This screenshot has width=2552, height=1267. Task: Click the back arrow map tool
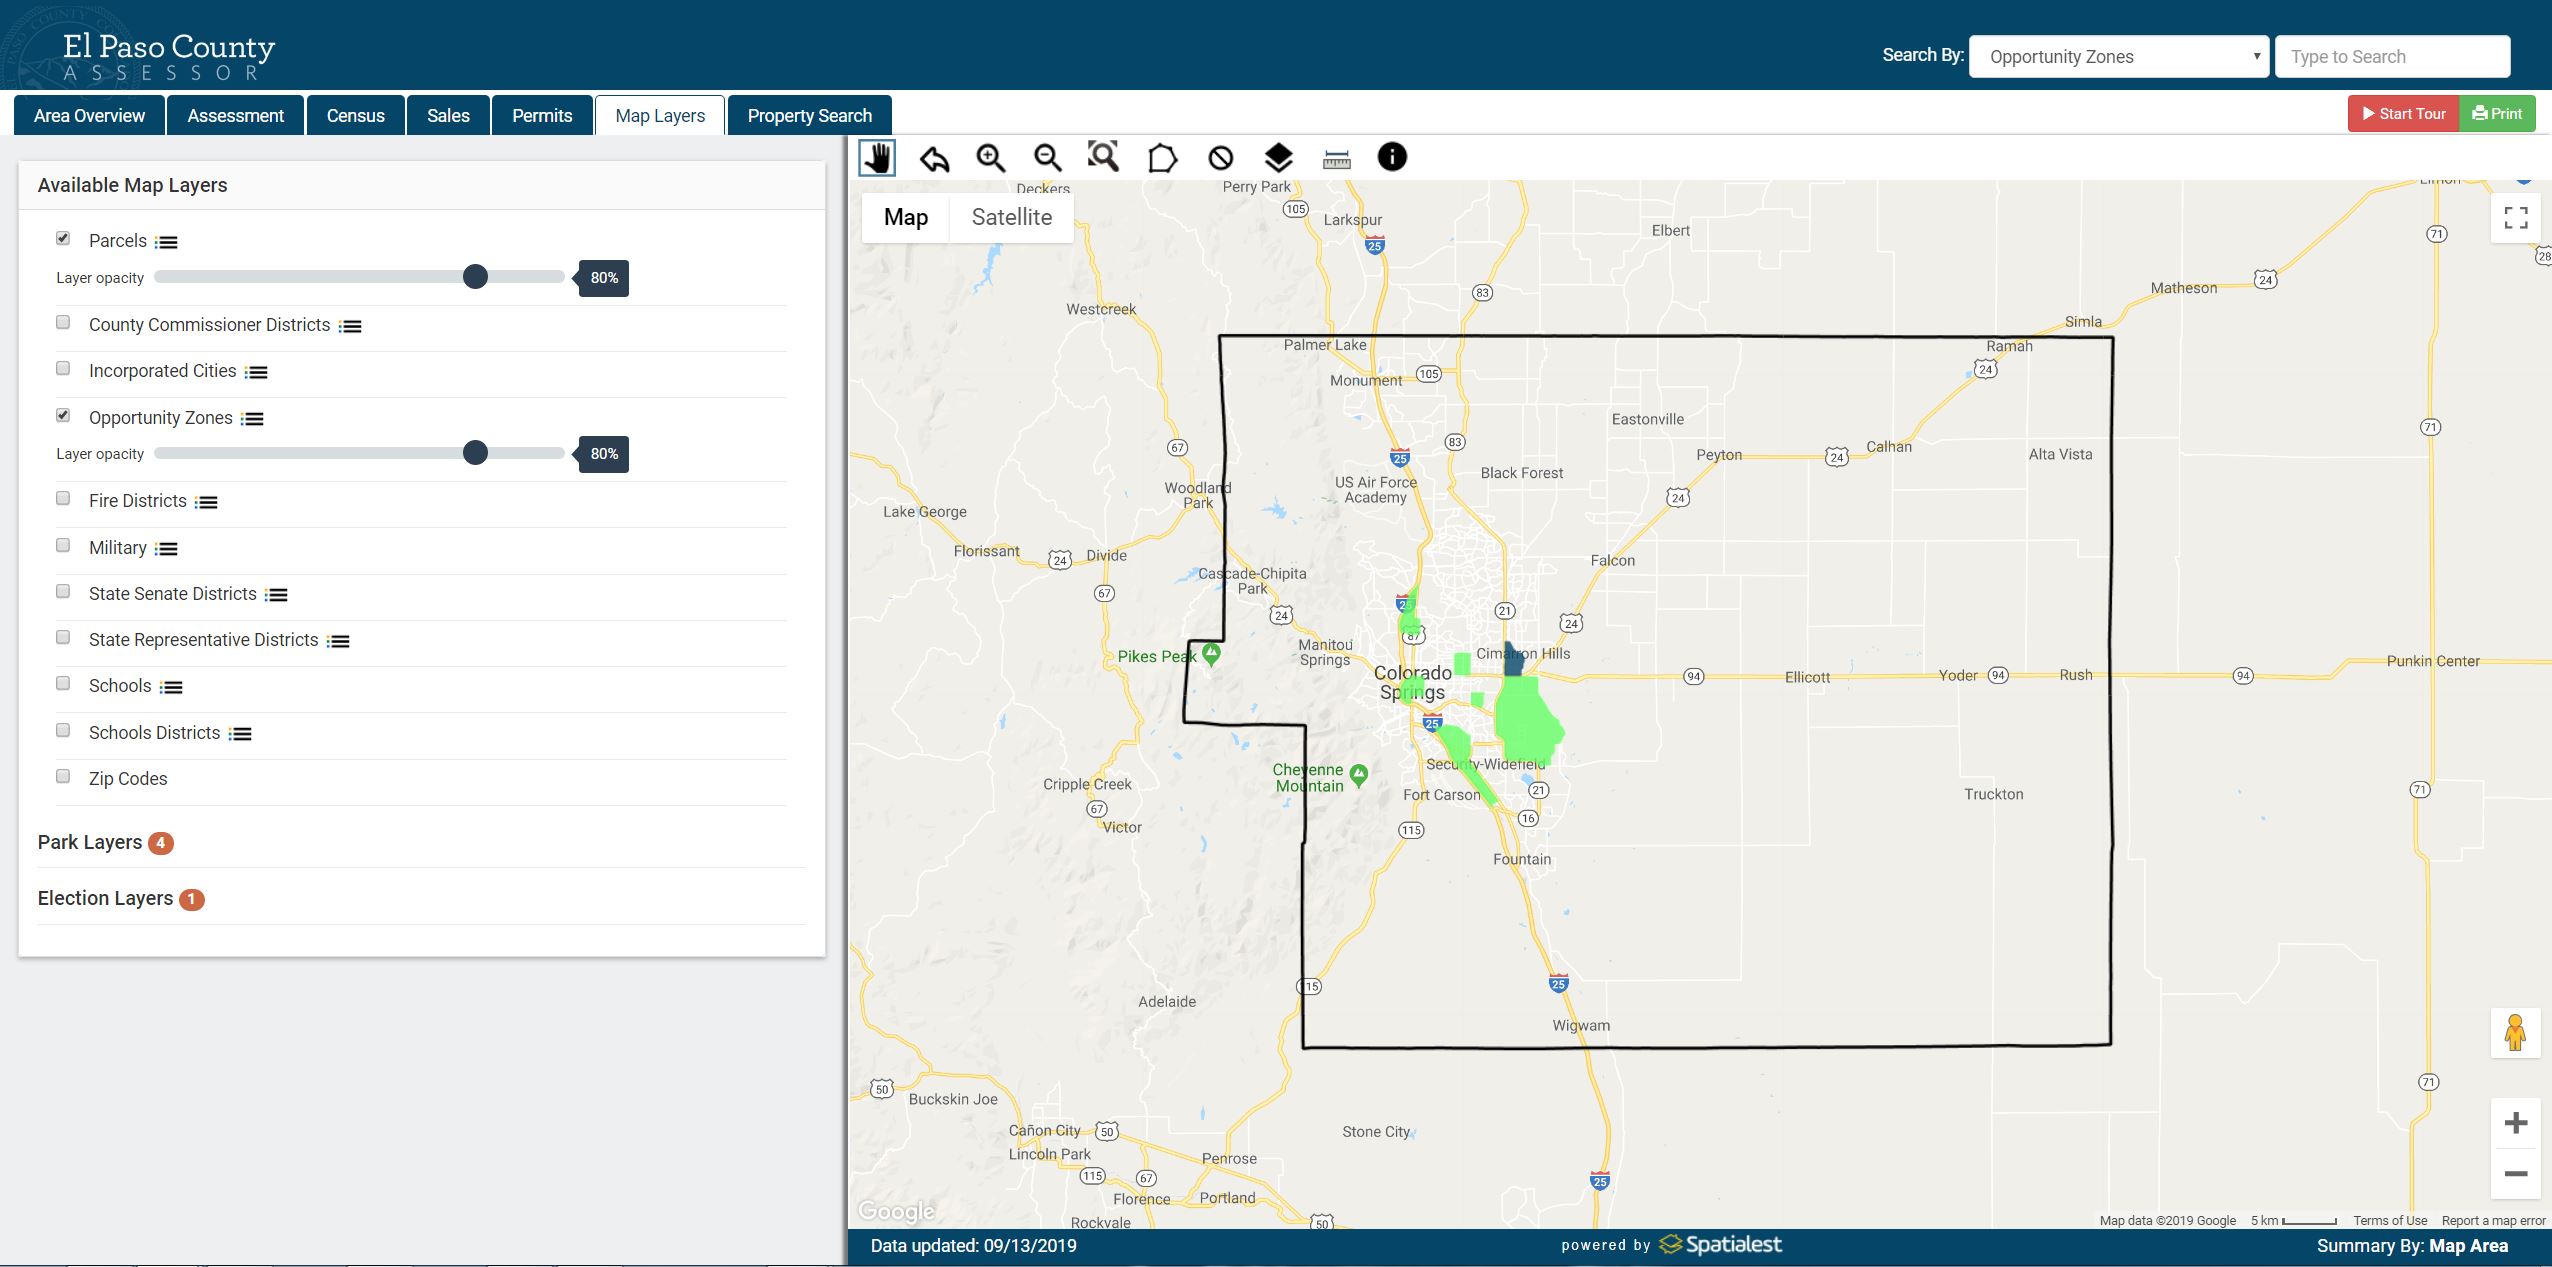[x=934, y=158]
